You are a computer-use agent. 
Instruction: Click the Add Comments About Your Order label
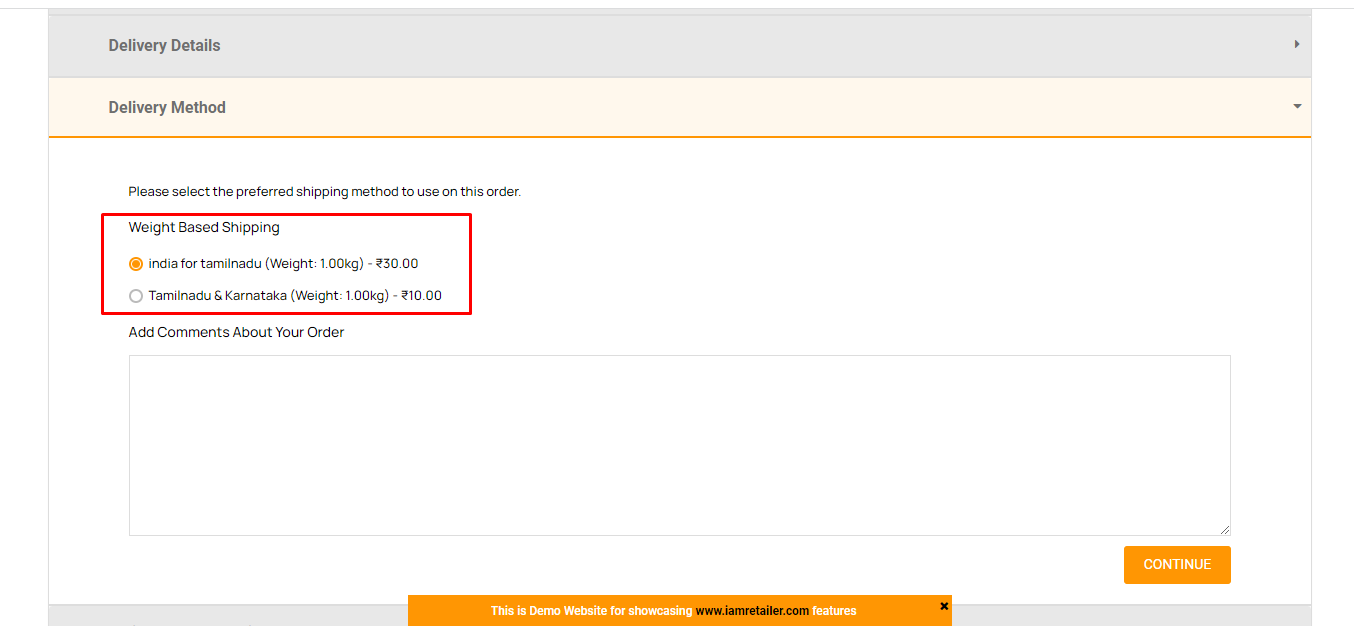(x=236, y=332)
